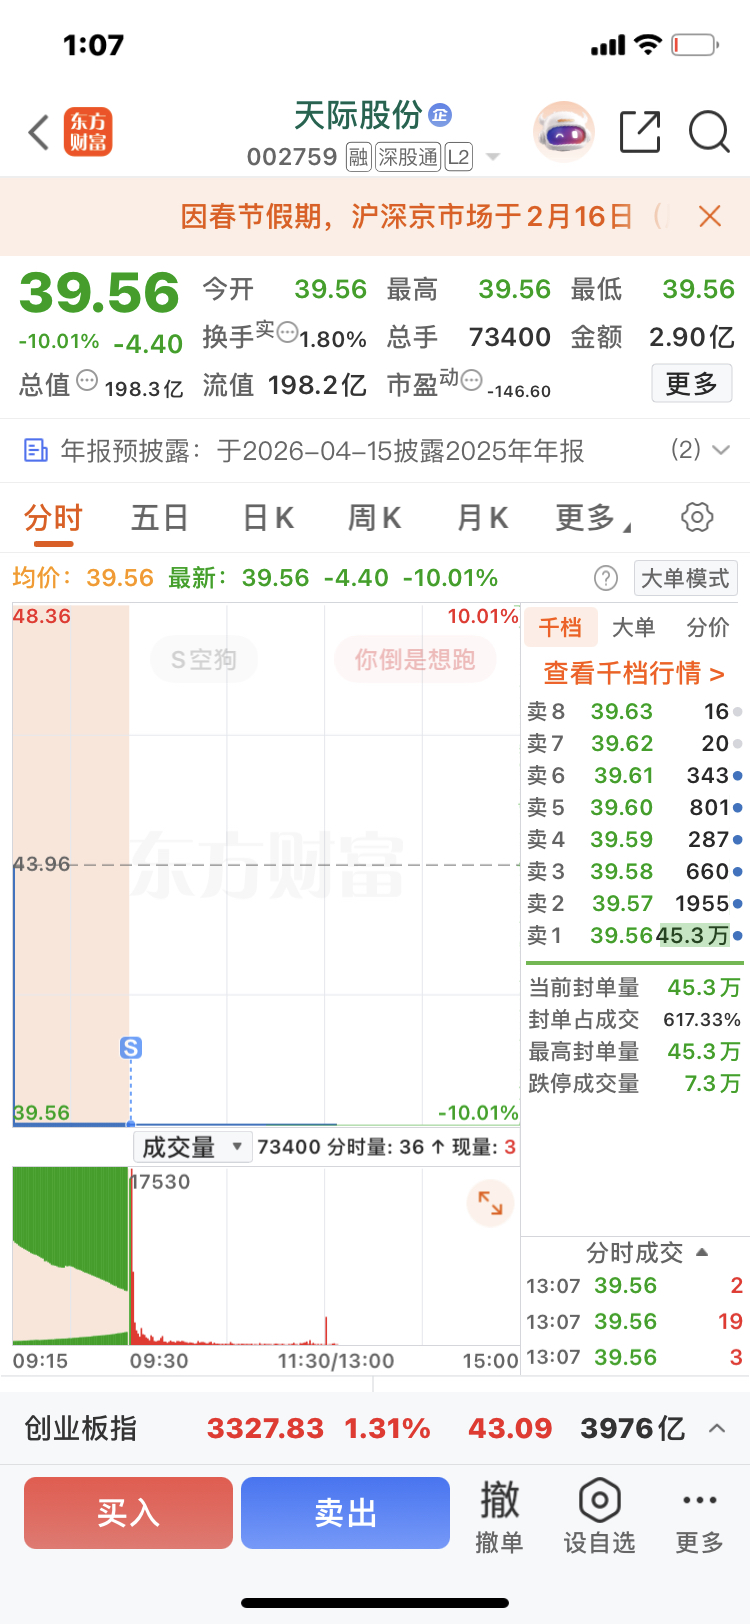Viewport: 750px width, 1624px height.
Task: Open the search magnifier icon
Action: [x=709, y=132]
